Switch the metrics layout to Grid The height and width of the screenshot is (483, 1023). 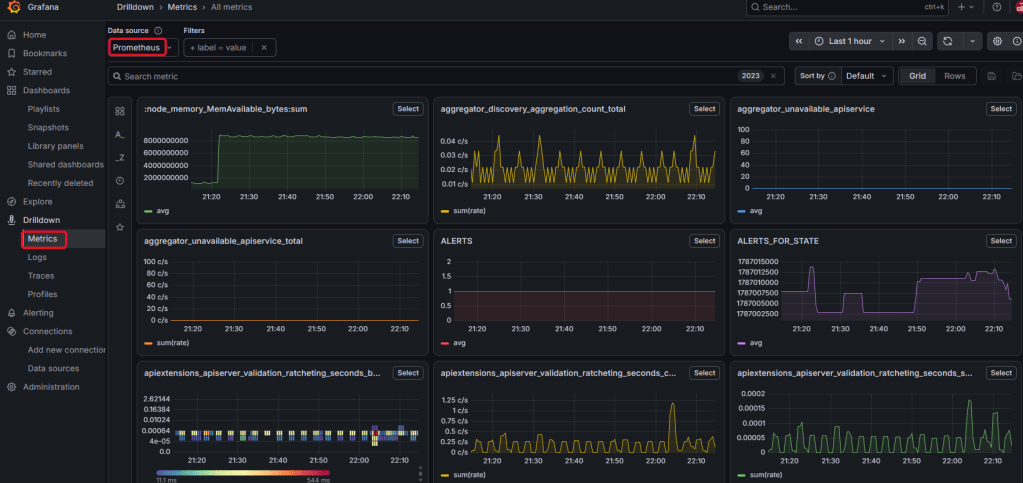click(917, 76)
